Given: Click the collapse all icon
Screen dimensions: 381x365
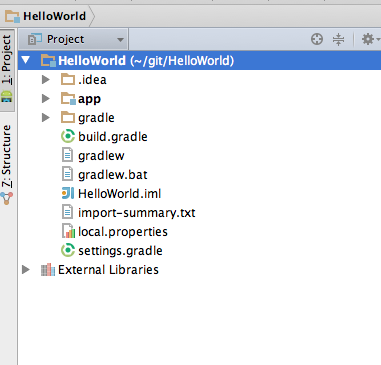Looking at the screenshot, I should (x=338, y=39).
